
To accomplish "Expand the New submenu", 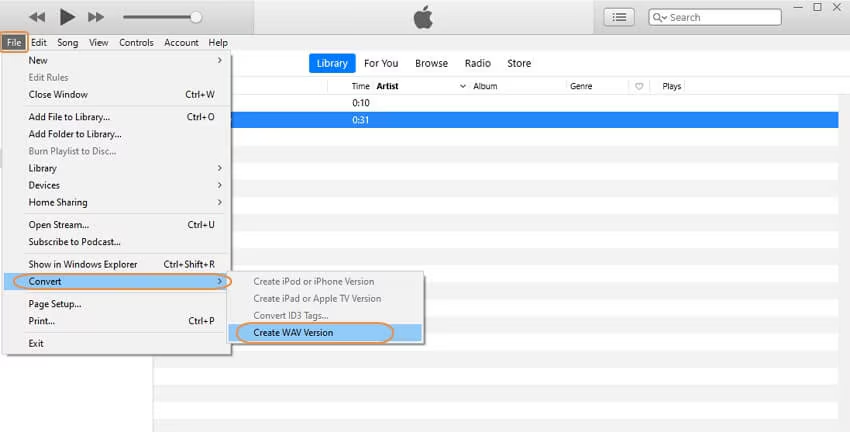I will tap(117, 60).
